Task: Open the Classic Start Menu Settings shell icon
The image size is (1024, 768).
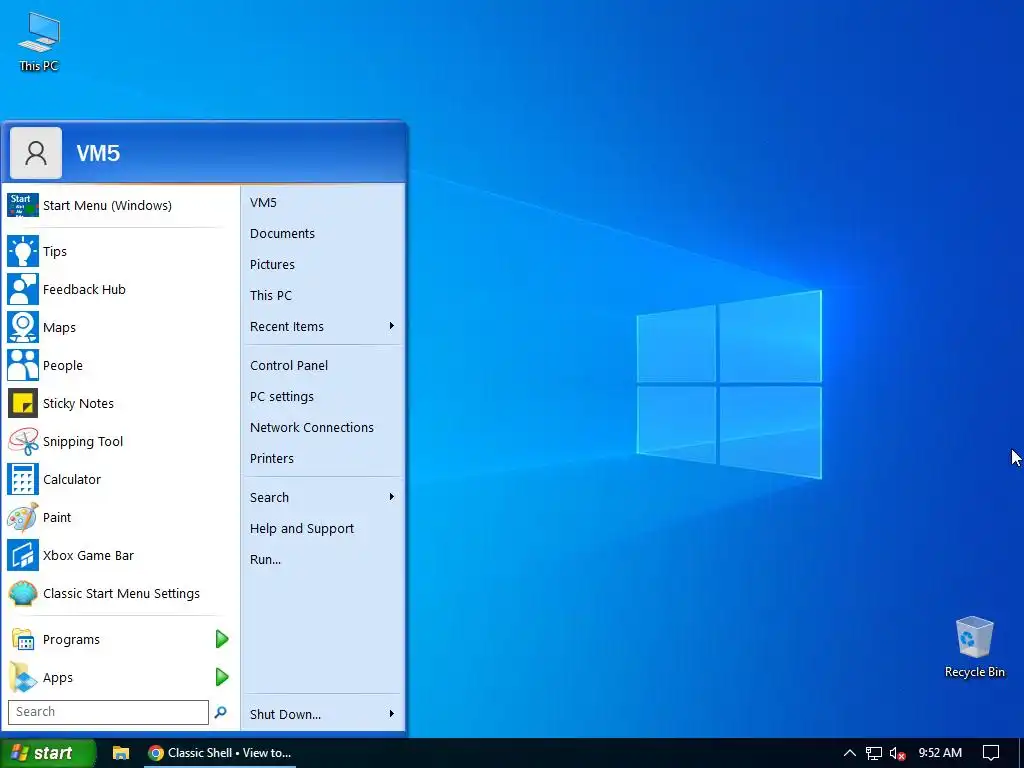Action: (x=23, y=594)
